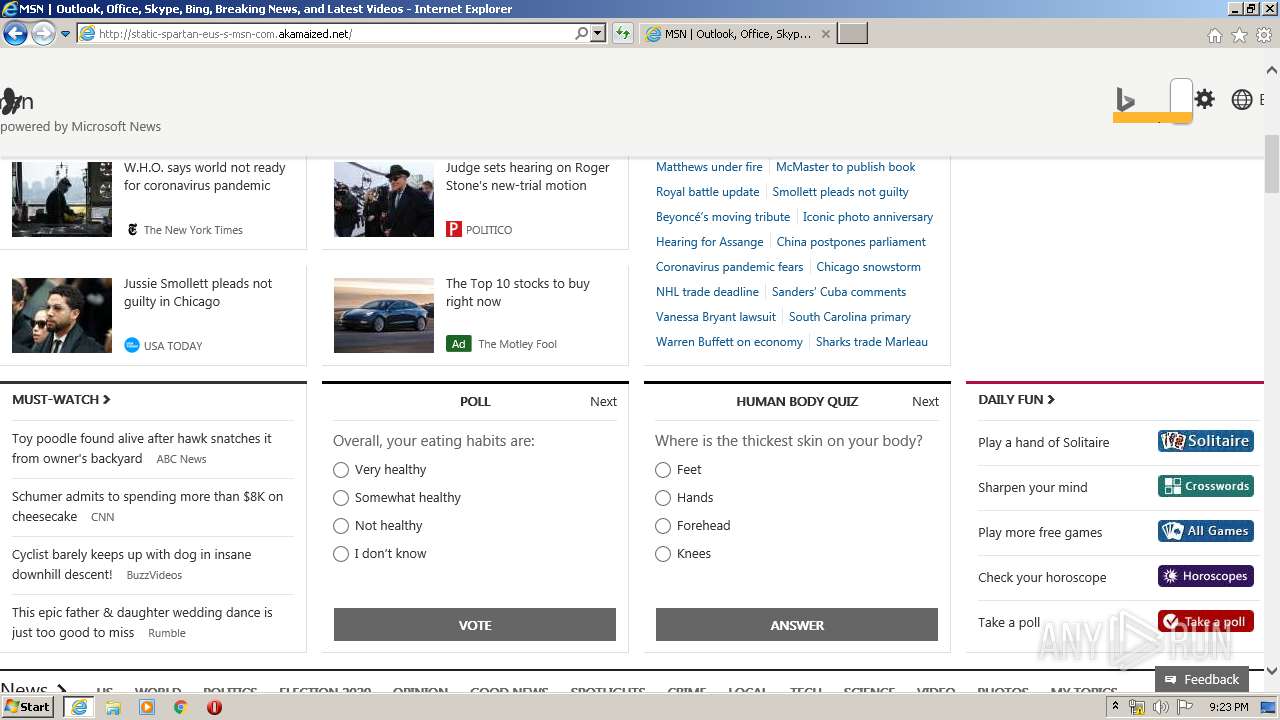The width and height of the screenshot is (1280, 720).
Task: Click the Tesla car thumbnail image
Action: click(384, 315)
